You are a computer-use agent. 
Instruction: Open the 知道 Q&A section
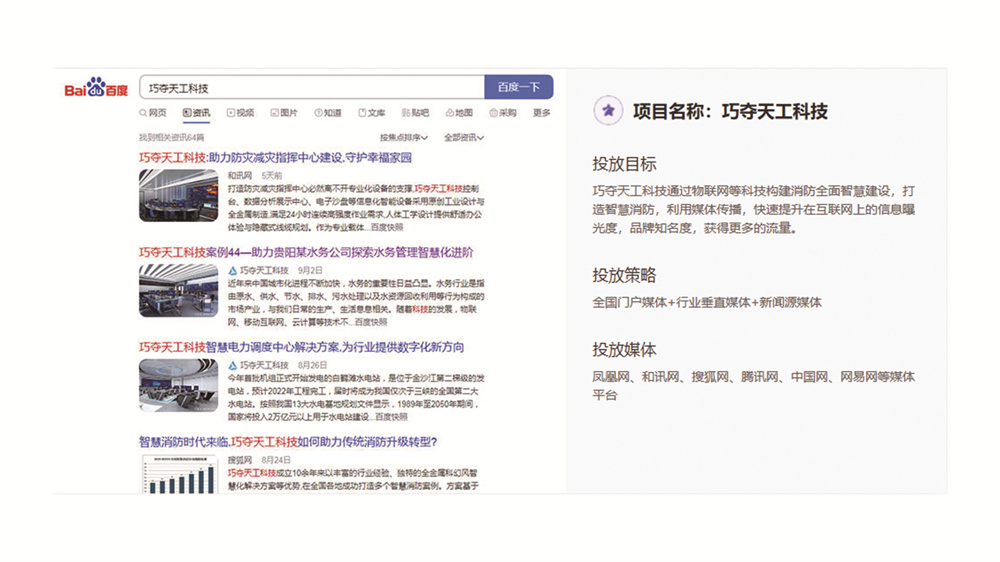[327, 113]
